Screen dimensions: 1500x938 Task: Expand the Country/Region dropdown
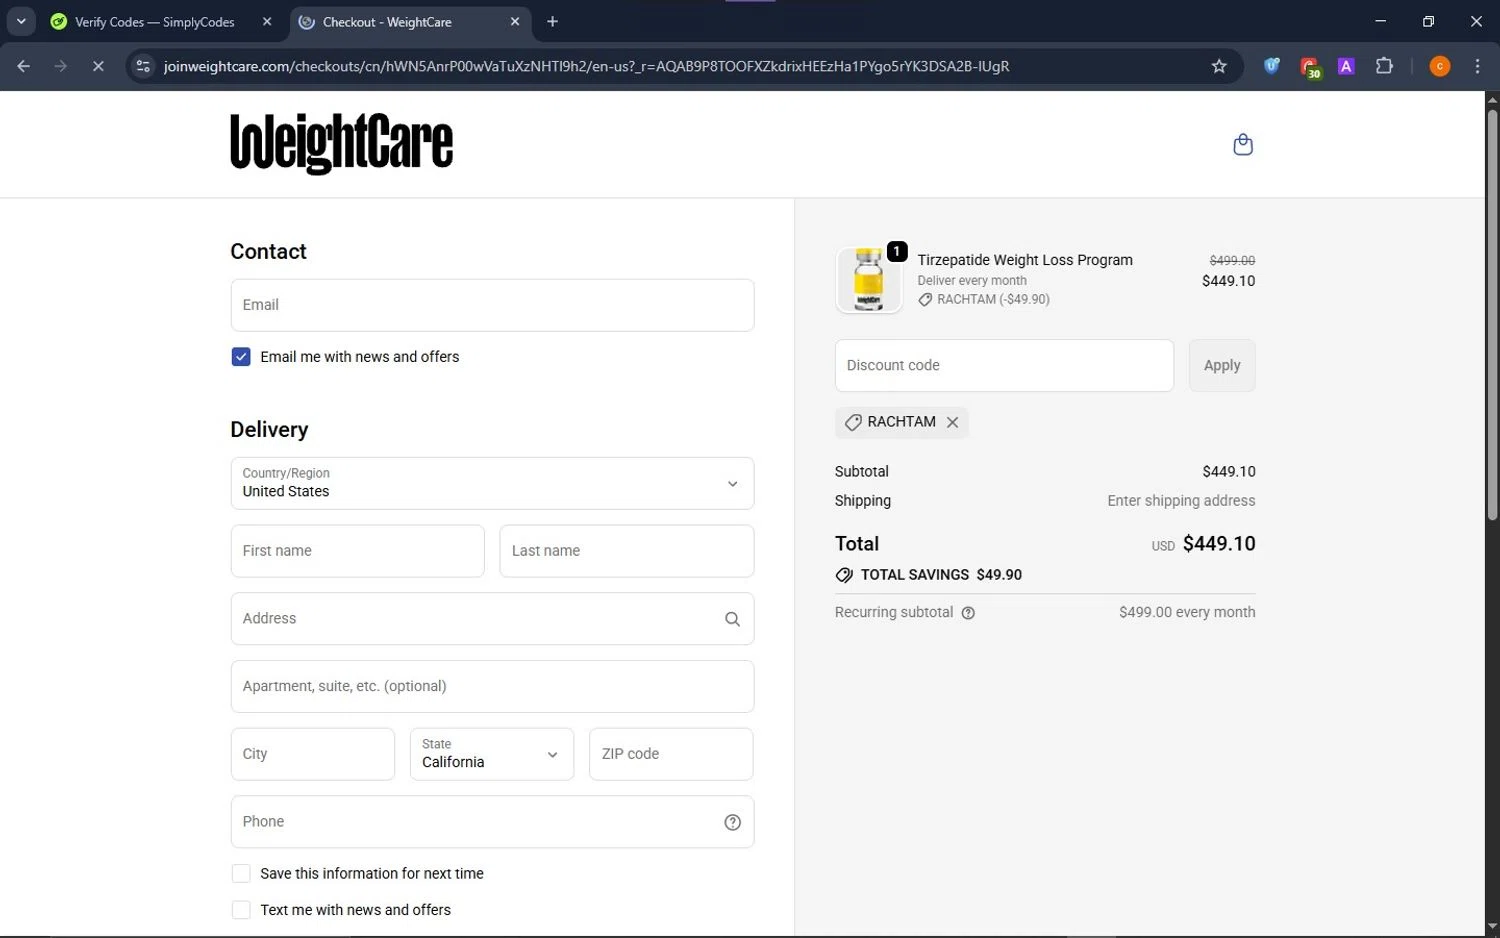(492, 483)
